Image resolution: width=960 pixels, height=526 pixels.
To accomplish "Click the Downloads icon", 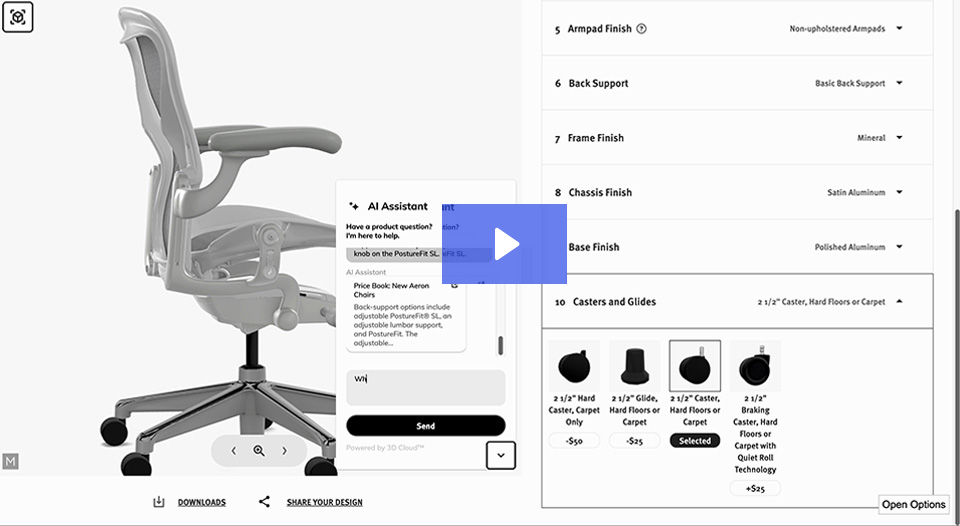I will [159, 502].
